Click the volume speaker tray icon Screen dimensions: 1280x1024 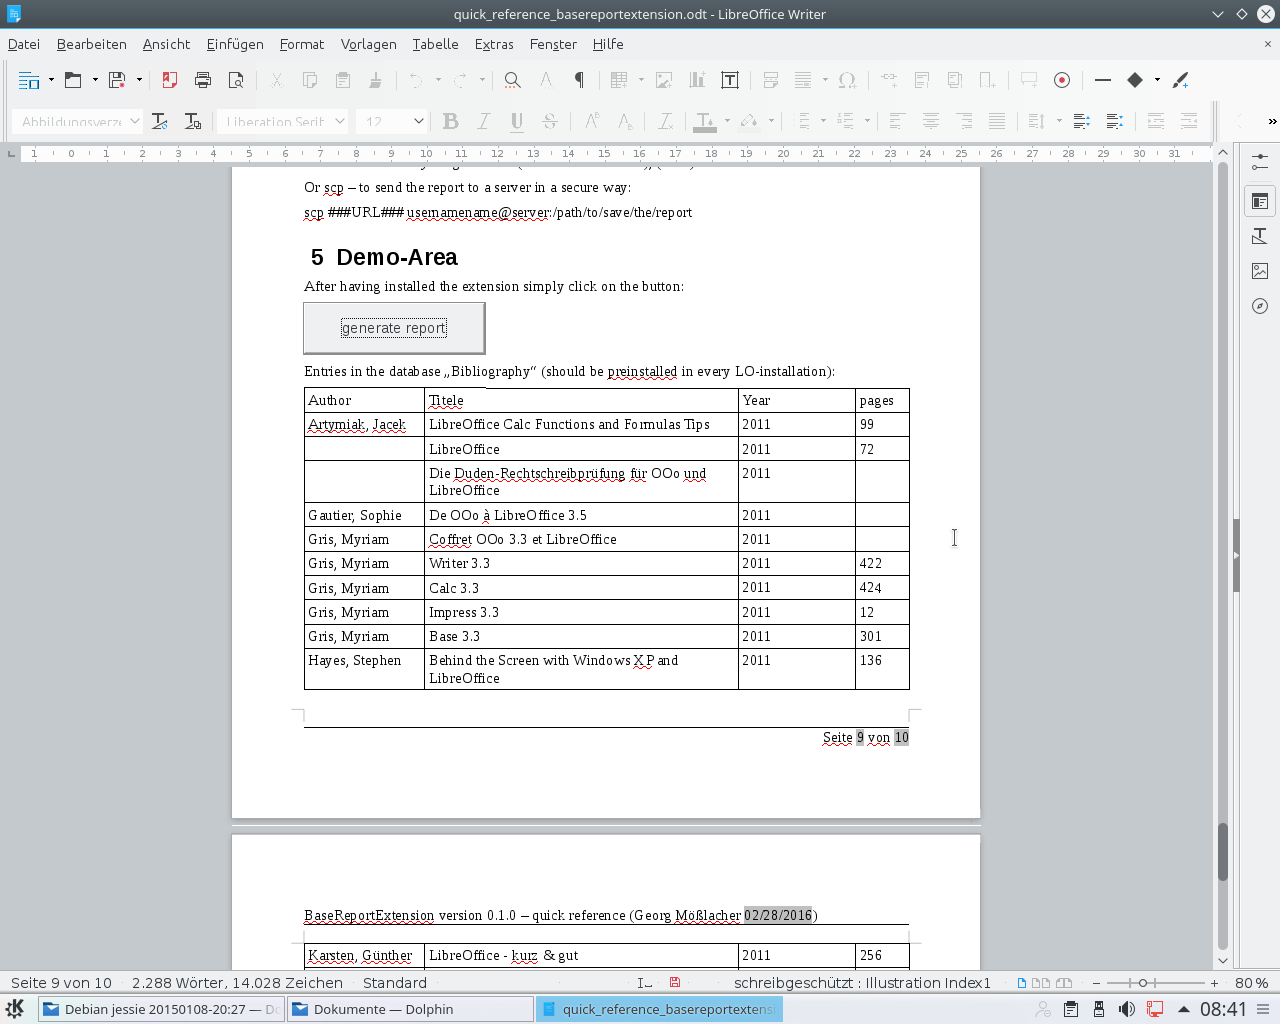[x=1126, y=1009]
